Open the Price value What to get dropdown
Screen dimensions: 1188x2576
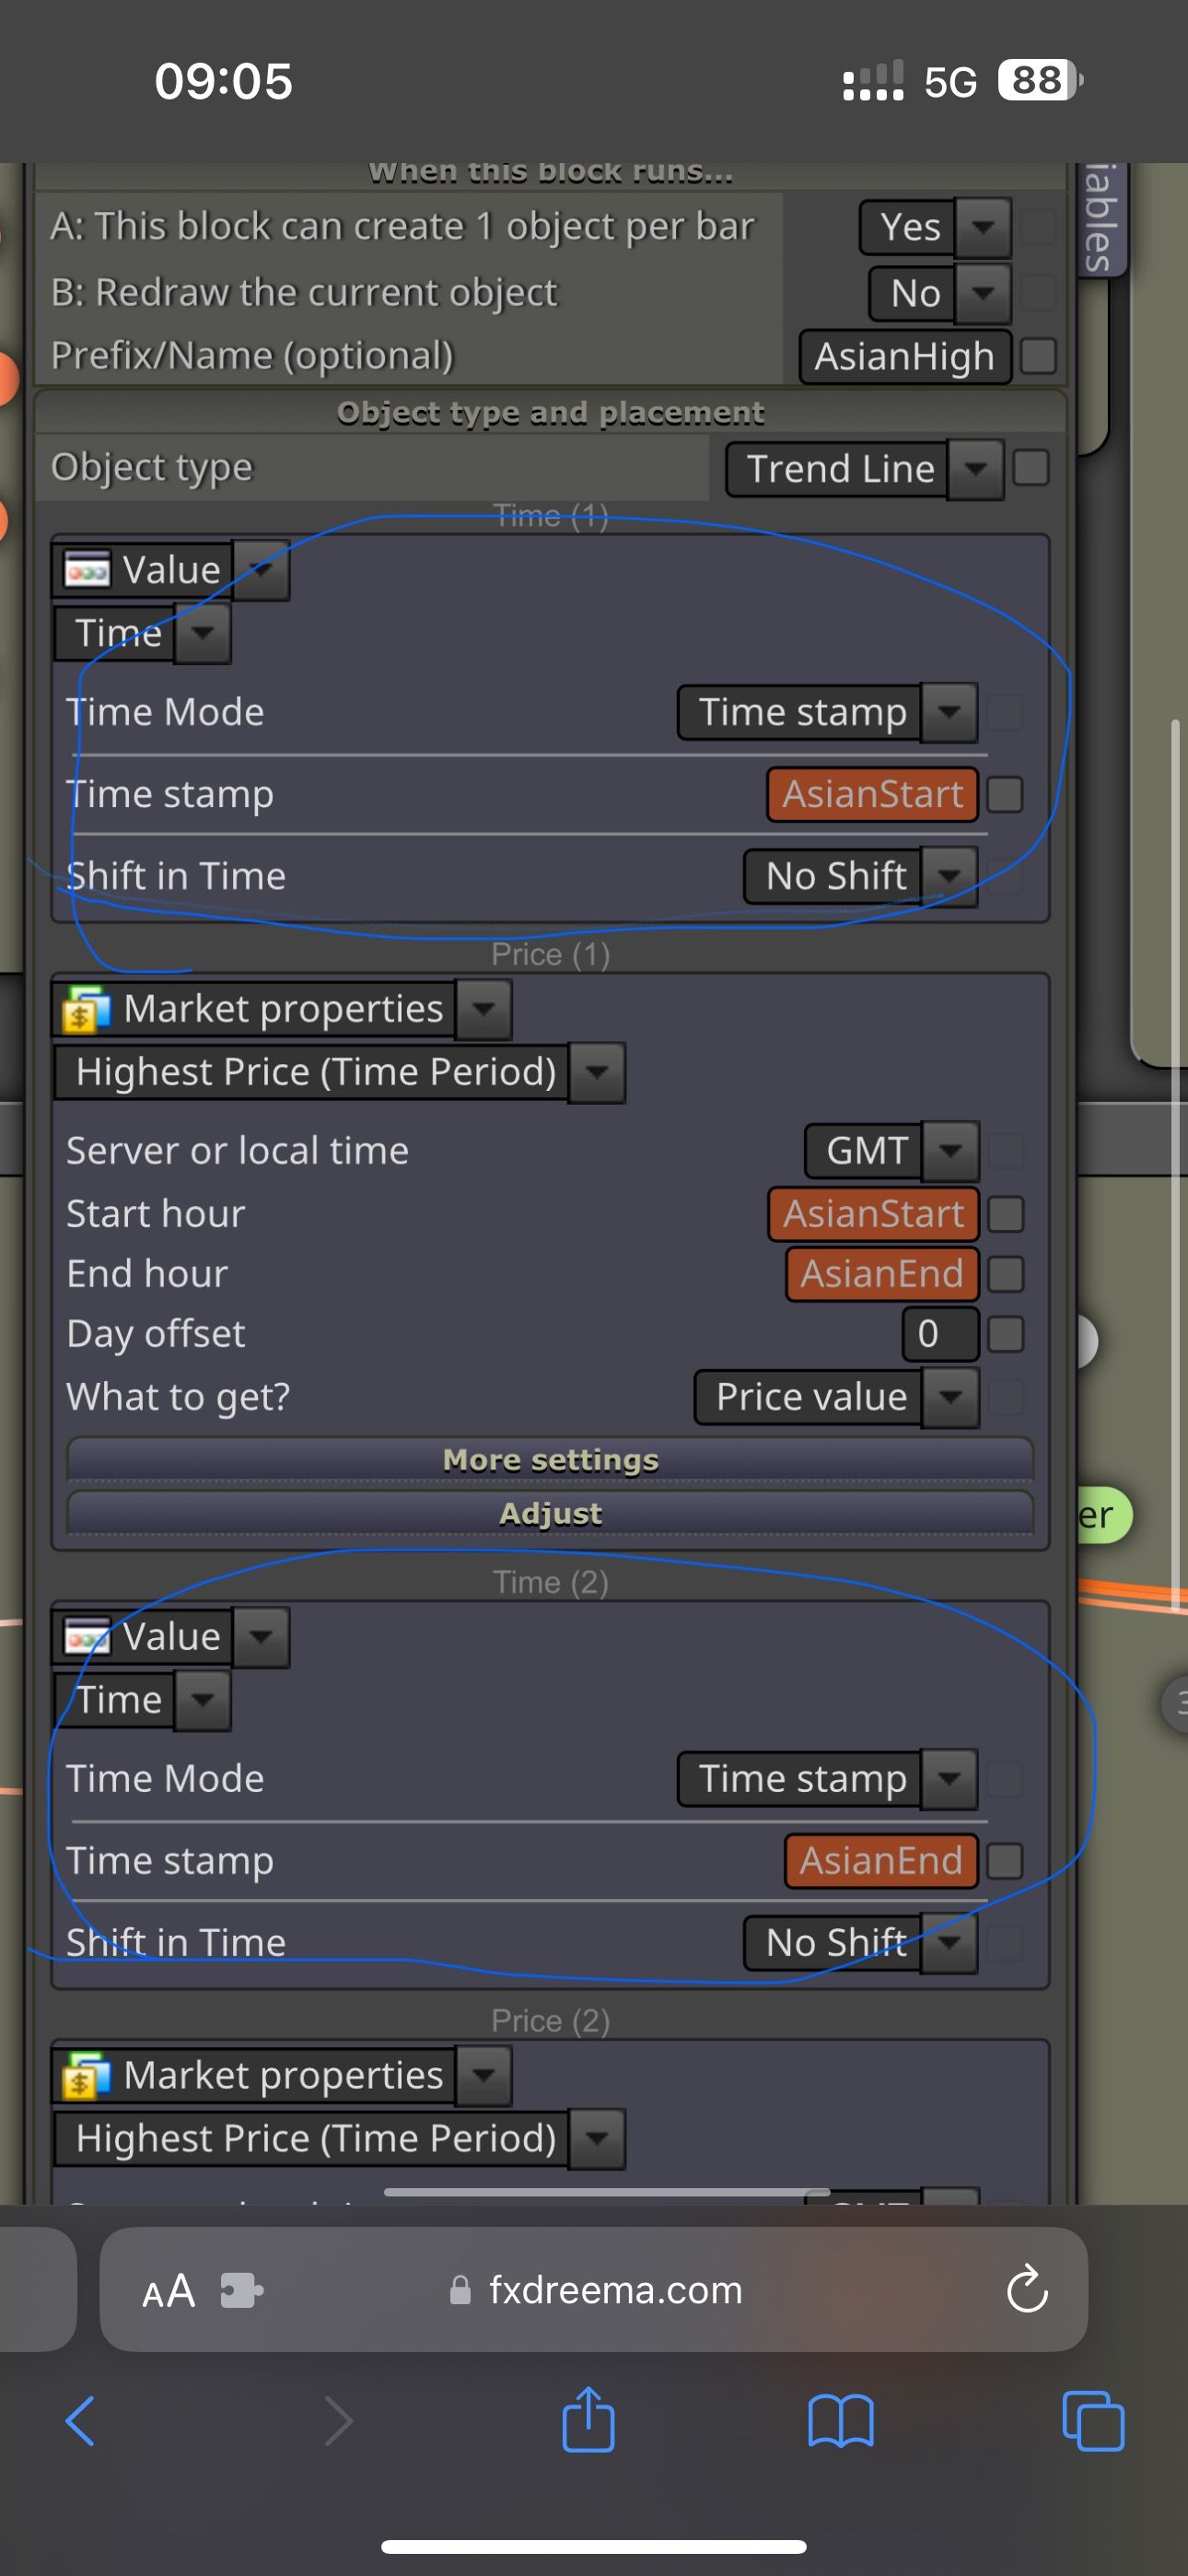[837, 1397]
